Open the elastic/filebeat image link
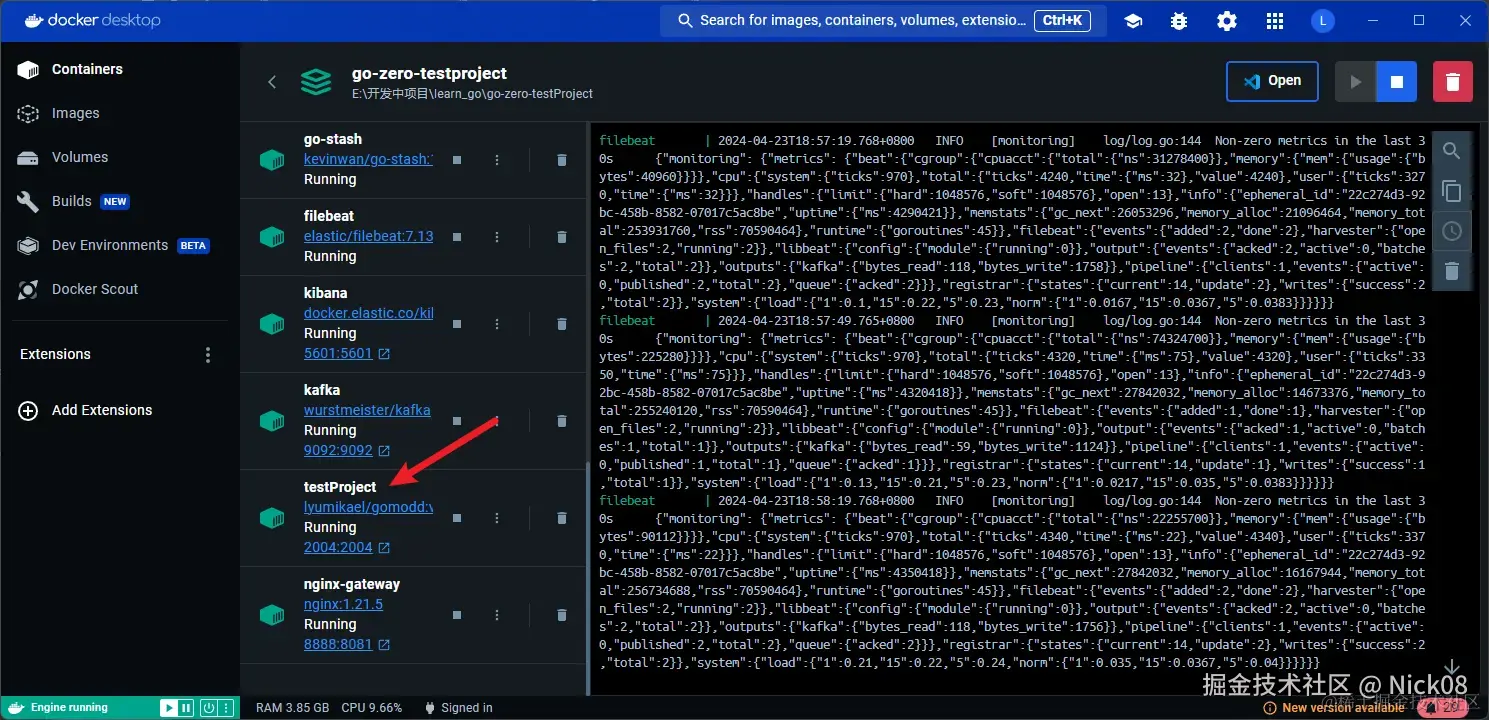 (368, 236)
